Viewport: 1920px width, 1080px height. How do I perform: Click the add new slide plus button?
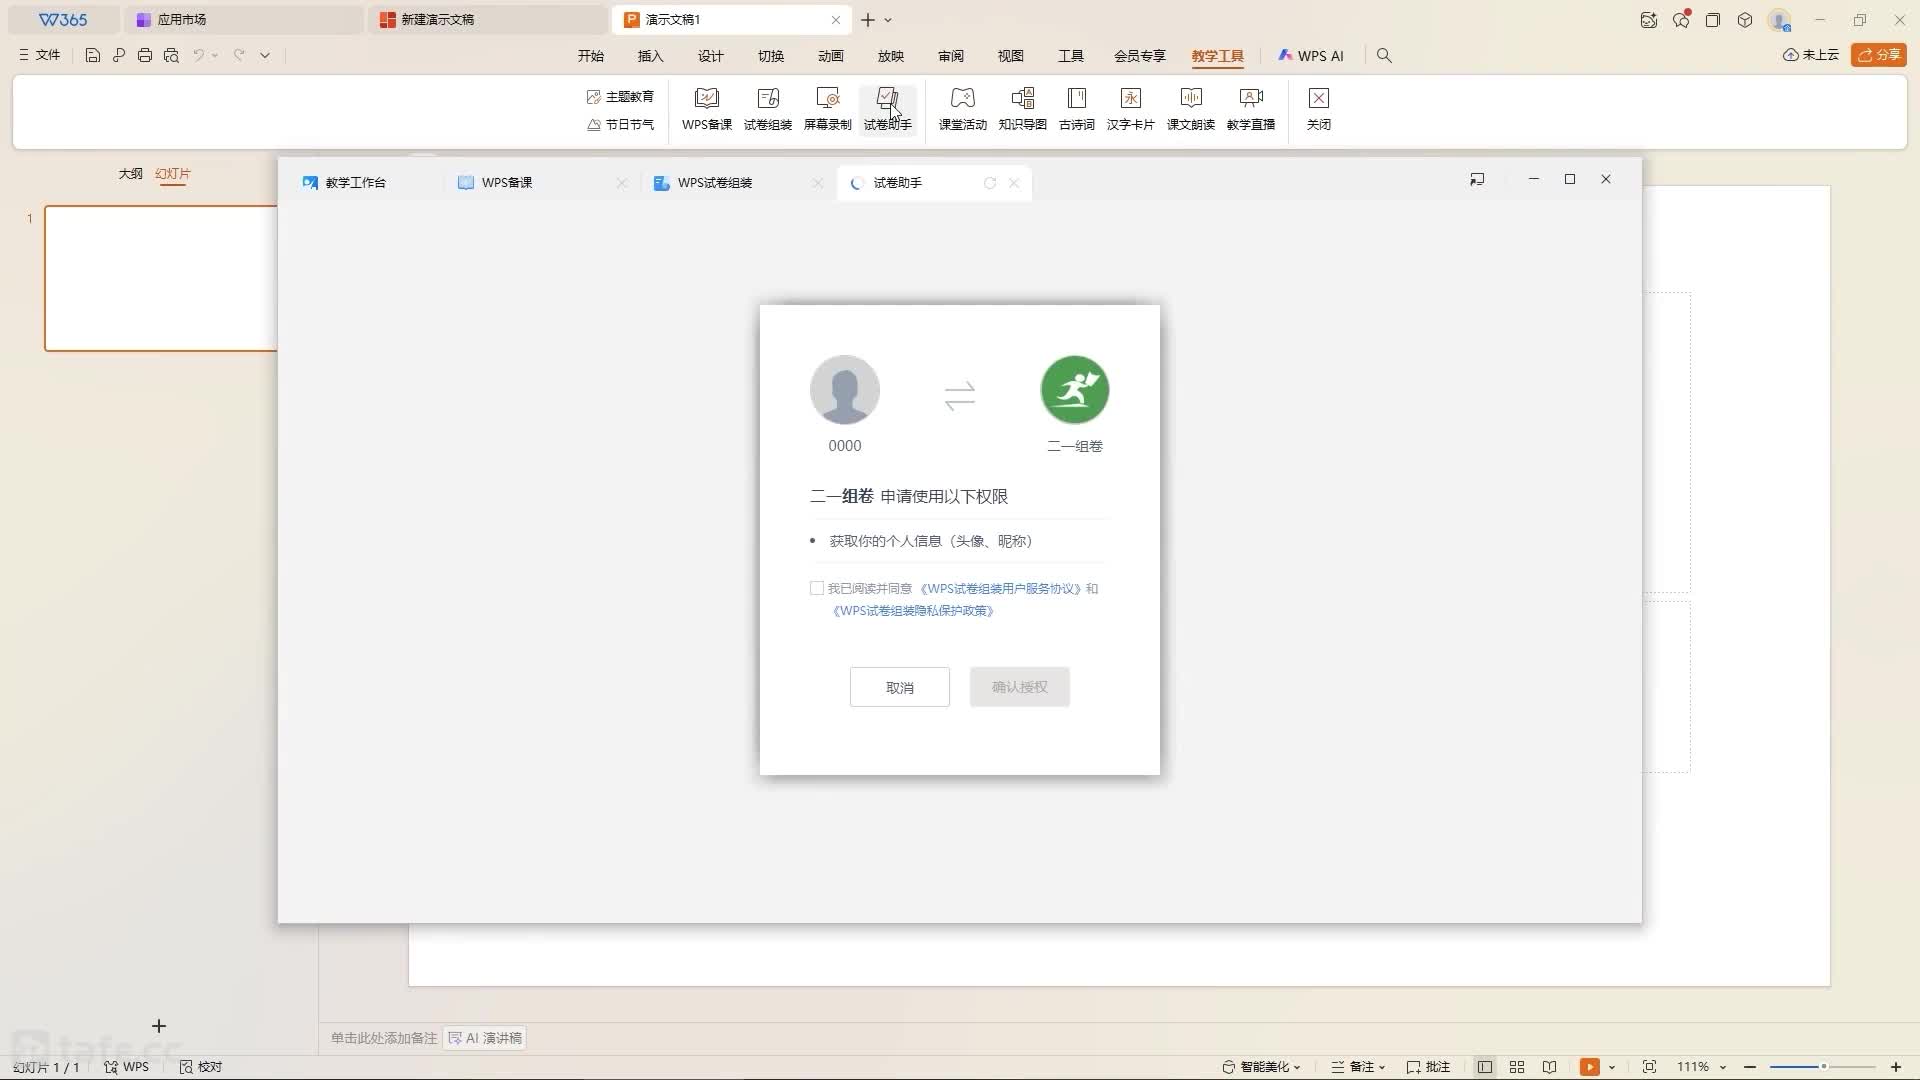(159, 1026)
